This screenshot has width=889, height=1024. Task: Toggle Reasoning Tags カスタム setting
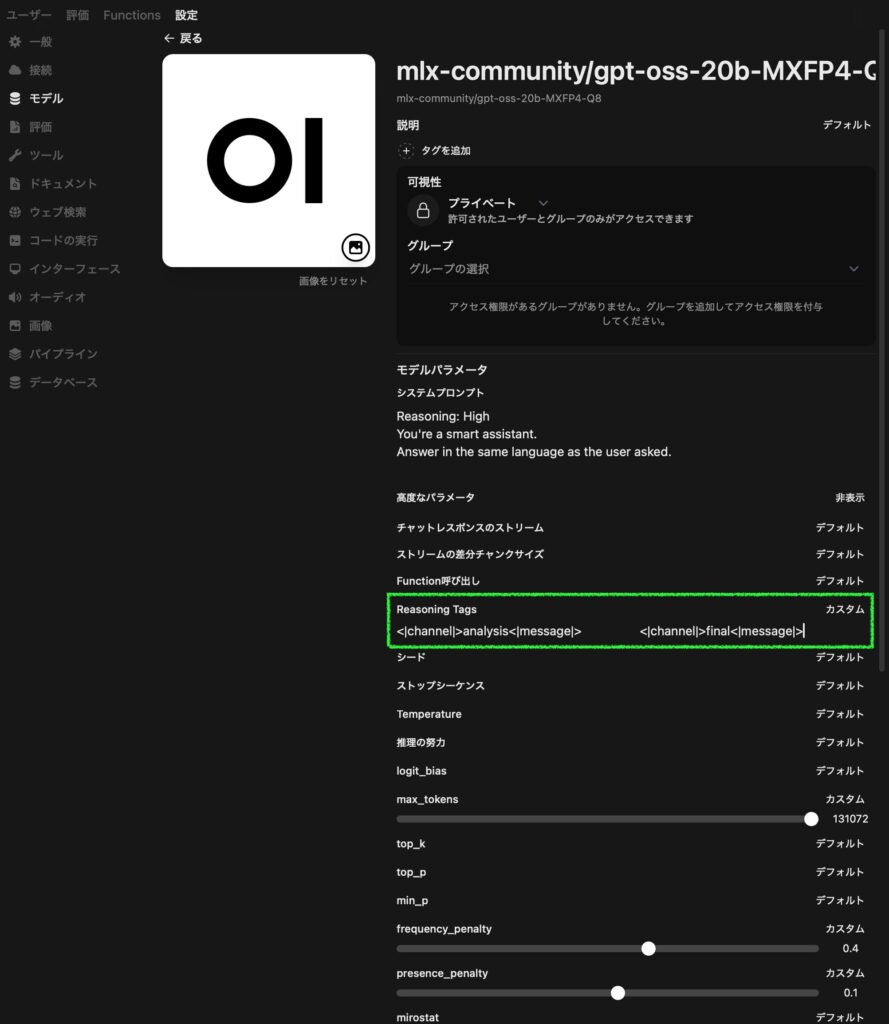[x=845, y=609]
